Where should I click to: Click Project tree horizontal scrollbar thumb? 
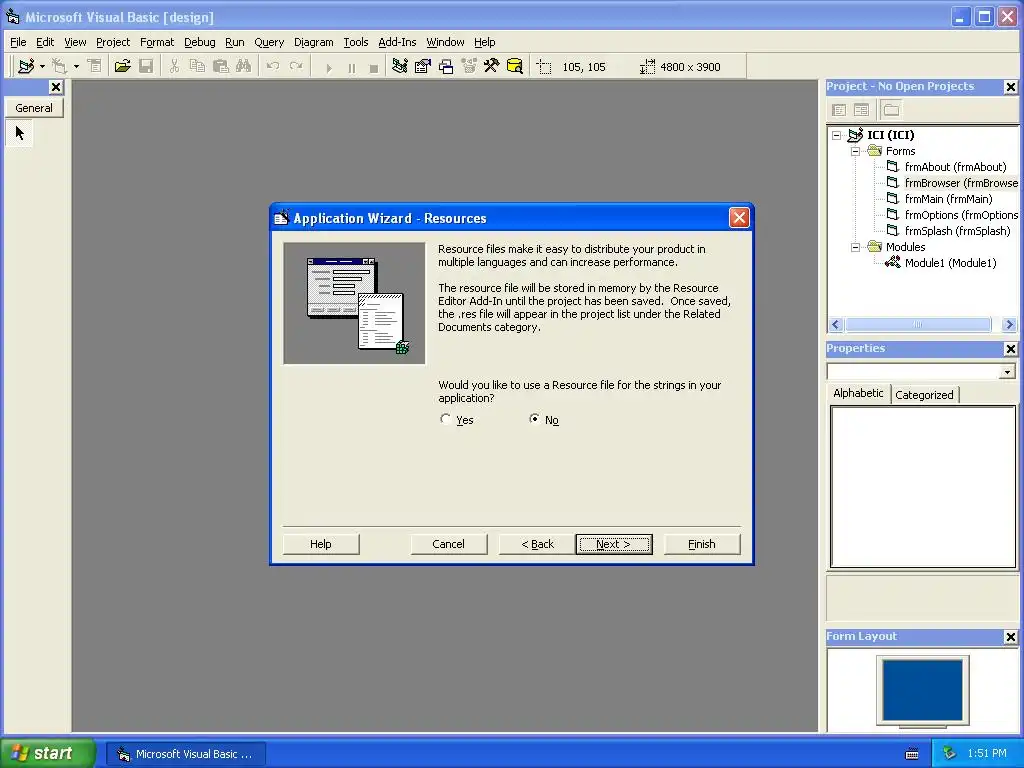point(918,324)
